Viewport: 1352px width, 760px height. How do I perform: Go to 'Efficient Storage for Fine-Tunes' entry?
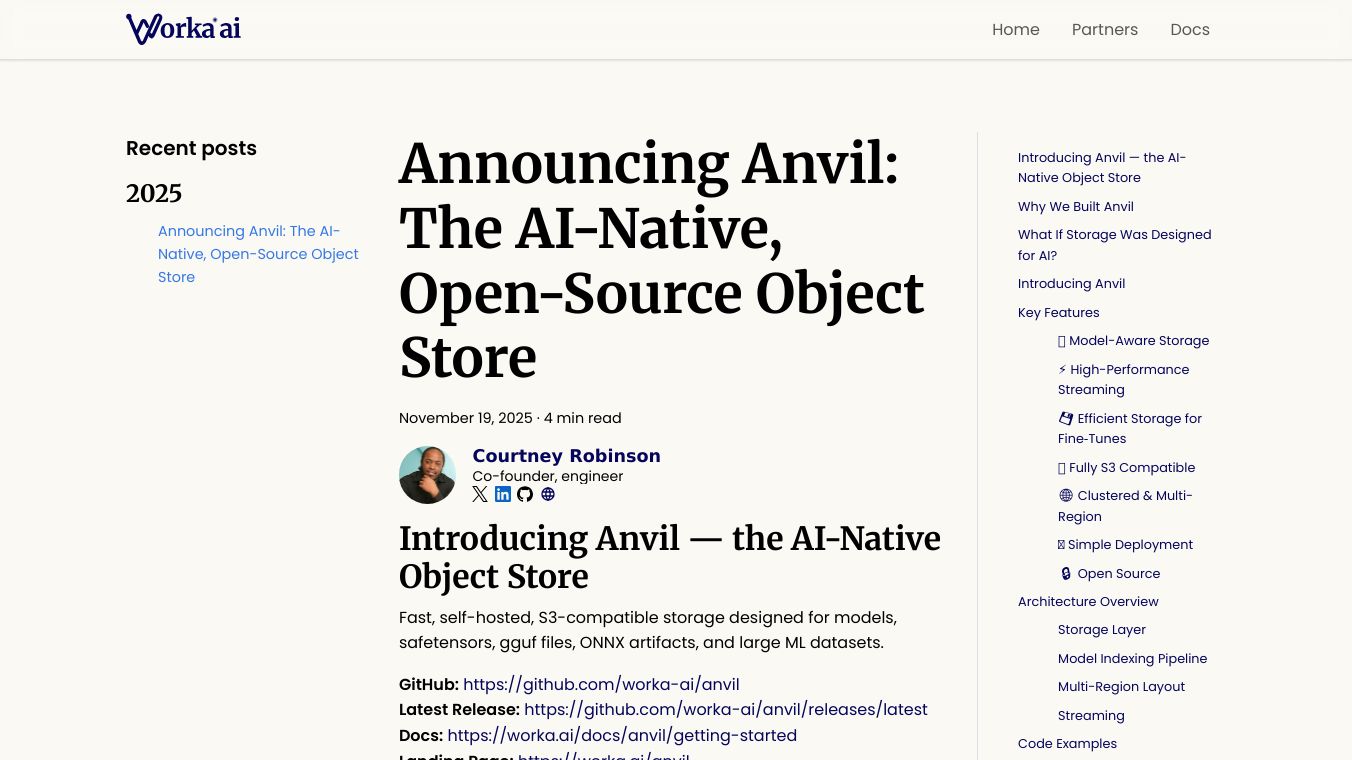1130,428
